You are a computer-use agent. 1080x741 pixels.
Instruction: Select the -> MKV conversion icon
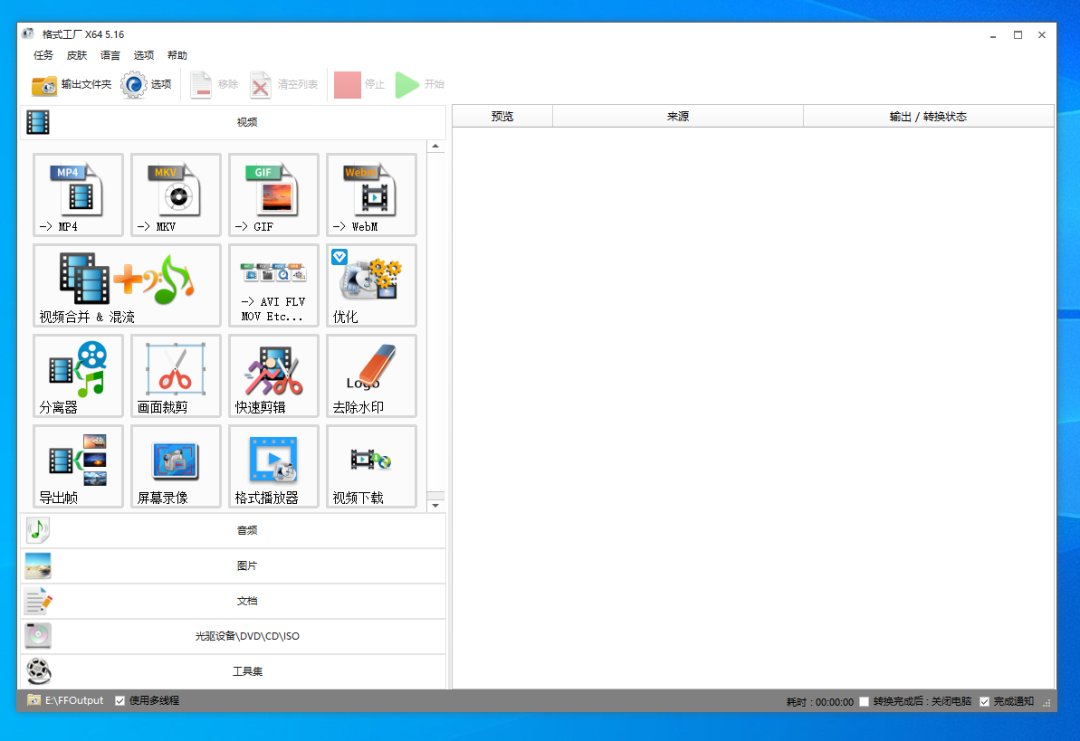[x=176, y=195]
